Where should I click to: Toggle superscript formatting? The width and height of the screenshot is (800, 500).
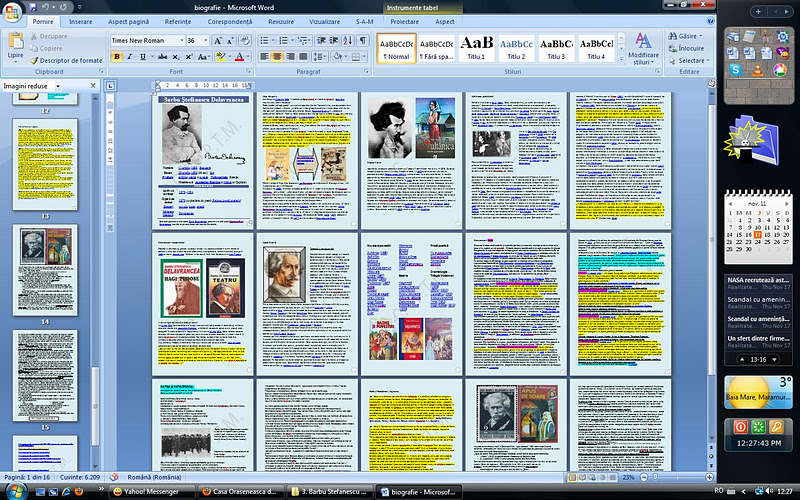(189, 57)
